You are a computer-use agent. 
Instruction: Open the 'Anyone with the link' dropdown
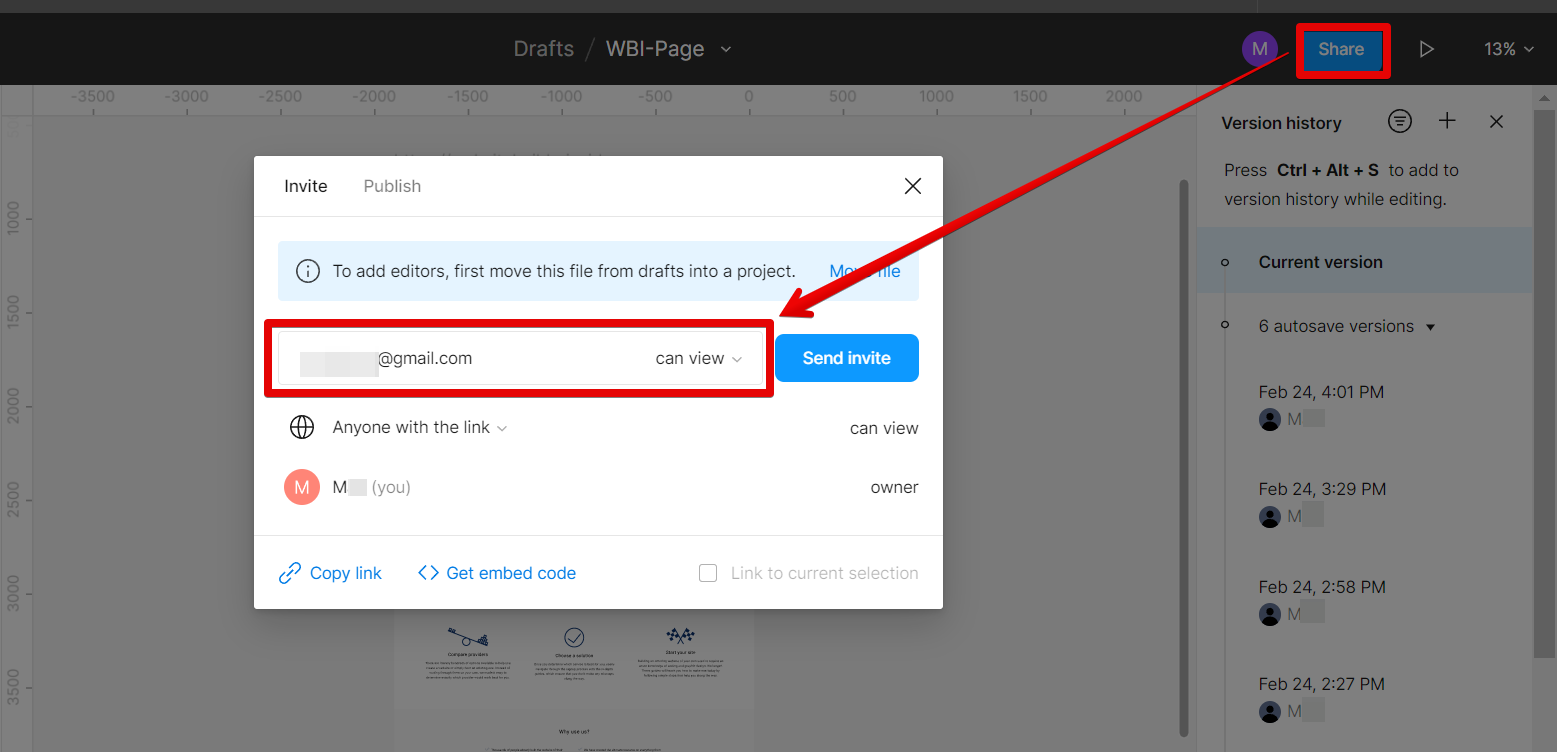(420, 427)
